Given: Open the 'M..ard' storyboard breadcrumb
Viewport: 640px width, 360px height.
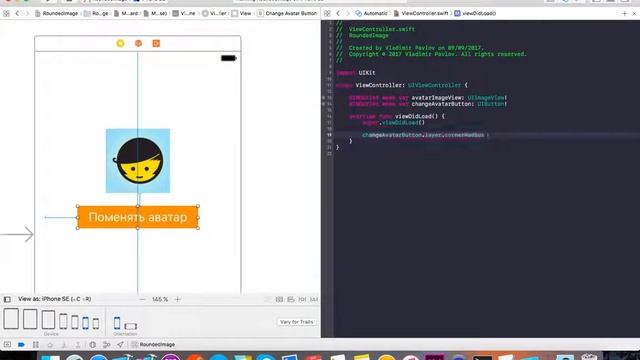Looking at the screenshot, I should 126,13.
